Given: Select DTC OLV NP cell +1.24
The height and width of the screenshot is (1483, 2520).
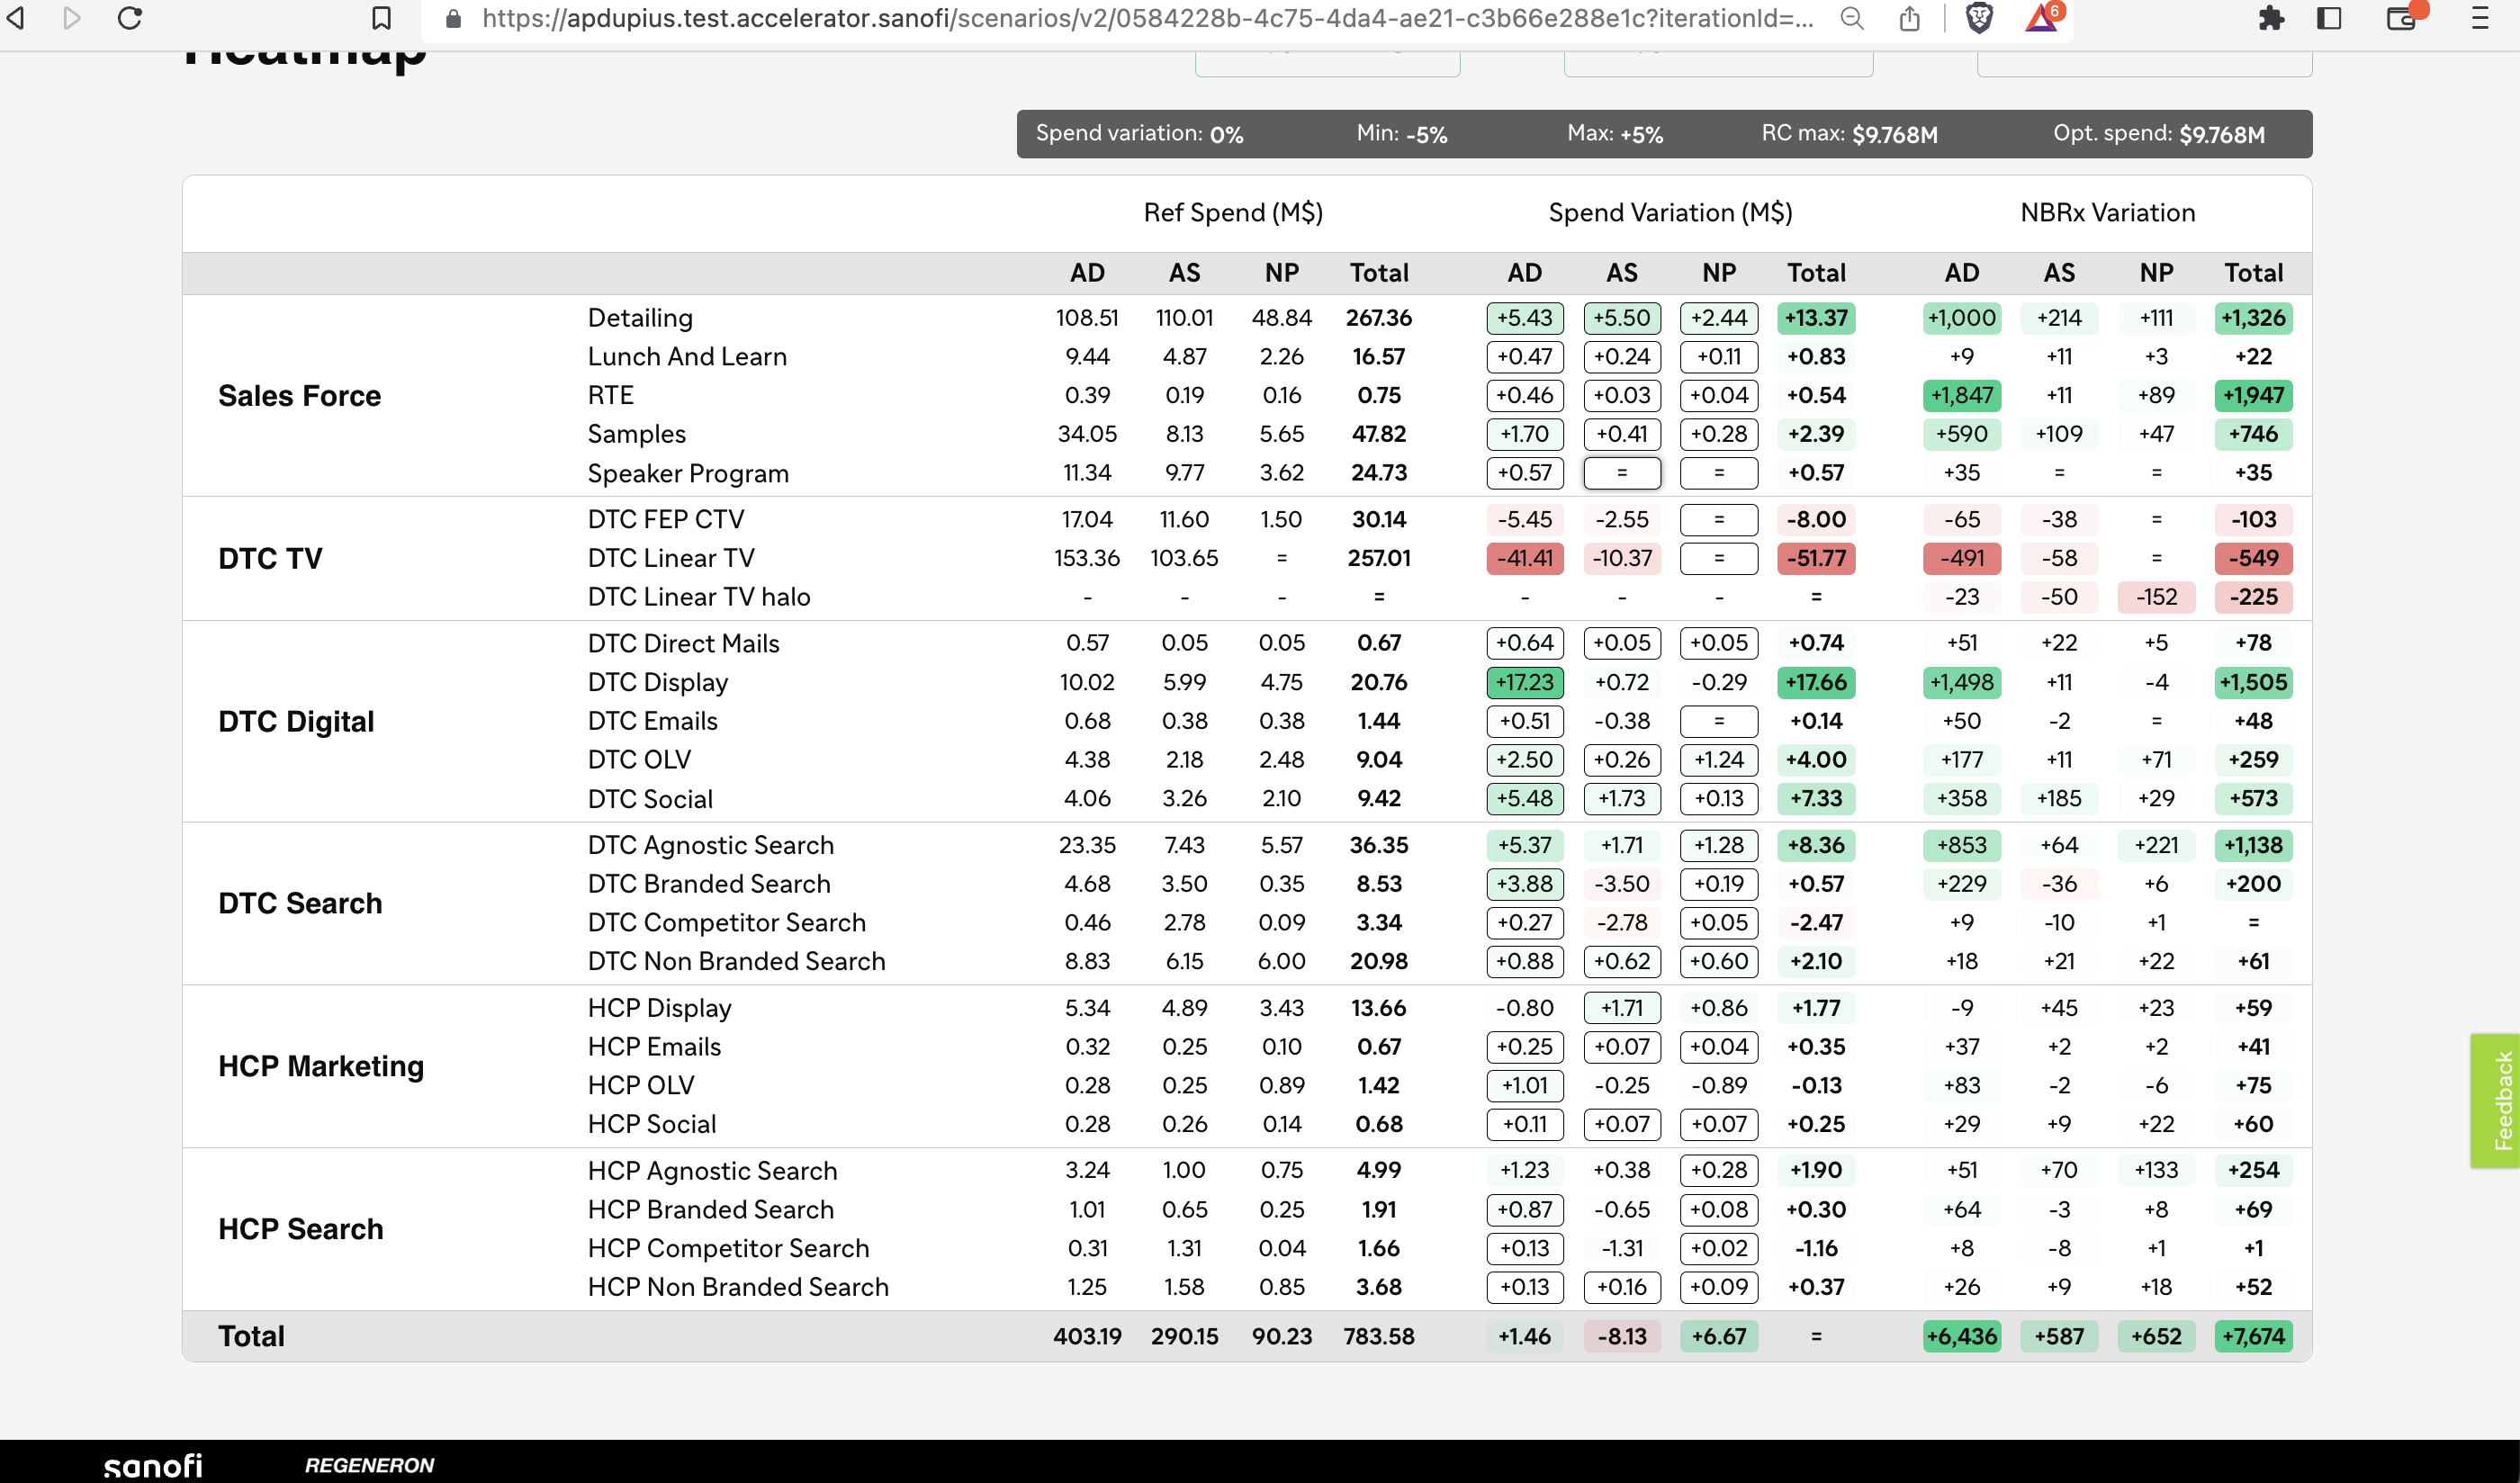Looking at the screenshot, I should coord(1719,760).
